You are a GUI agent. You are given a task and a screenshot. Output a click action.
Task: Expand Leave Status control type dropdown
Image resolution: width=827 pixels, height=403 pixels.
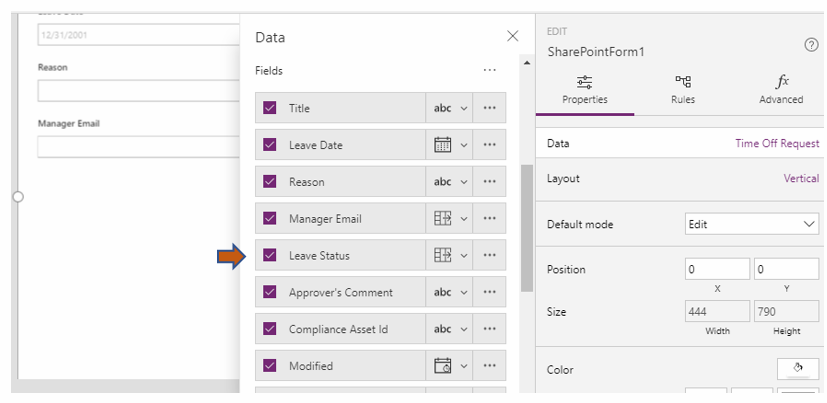pyautogui.click(x=464, y=256)
